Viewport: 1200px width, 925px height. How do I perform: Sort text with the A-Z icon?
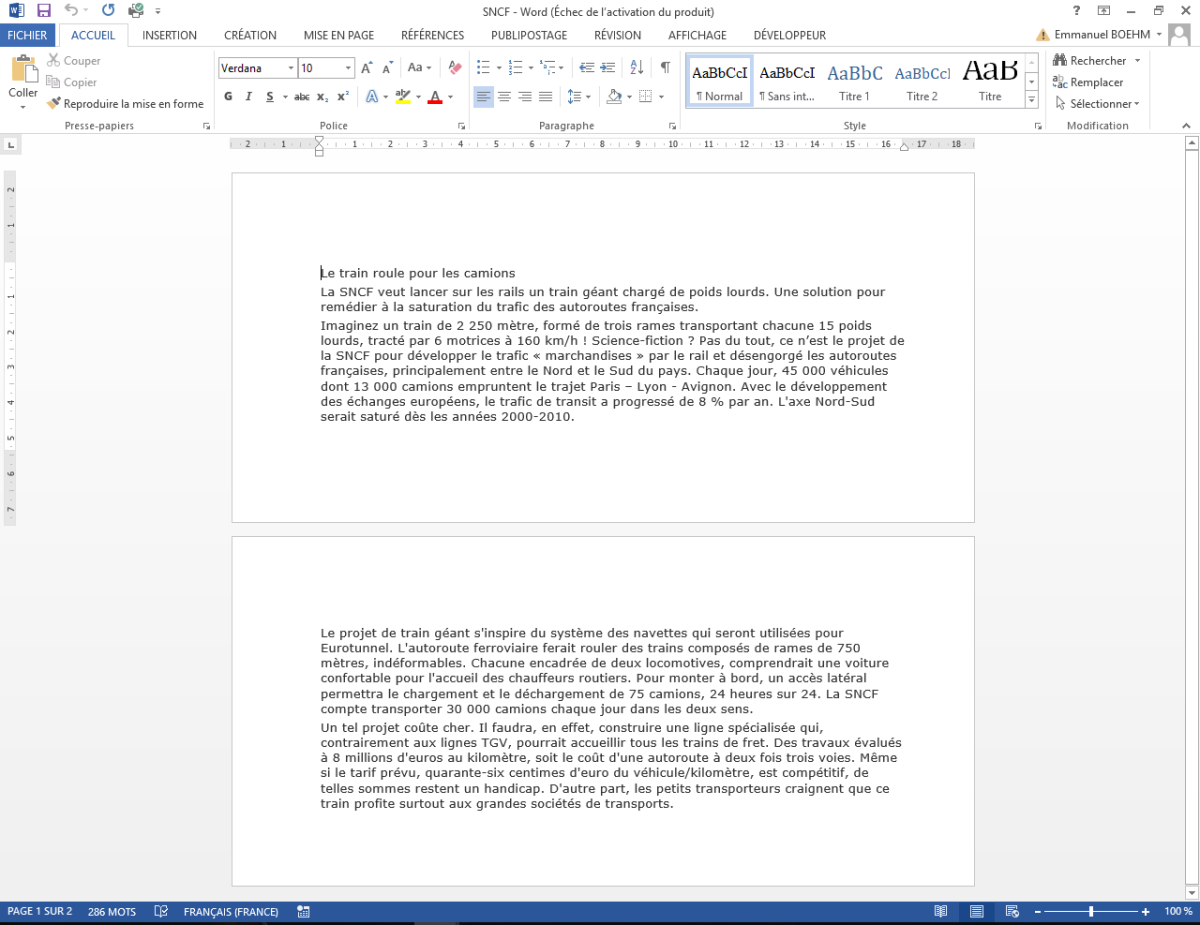pos(637,68)
